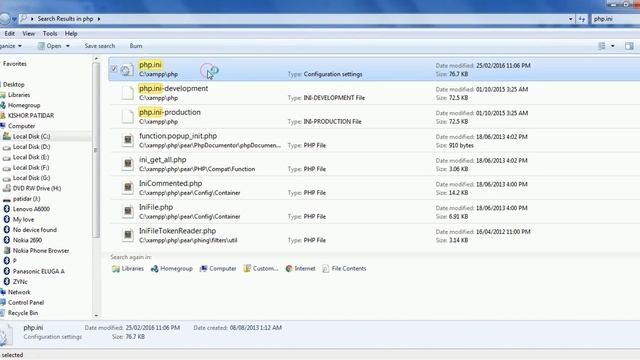640x360 pixels.
Task: Tick the checkbox beside php.ini result
Action: (114, 69)
